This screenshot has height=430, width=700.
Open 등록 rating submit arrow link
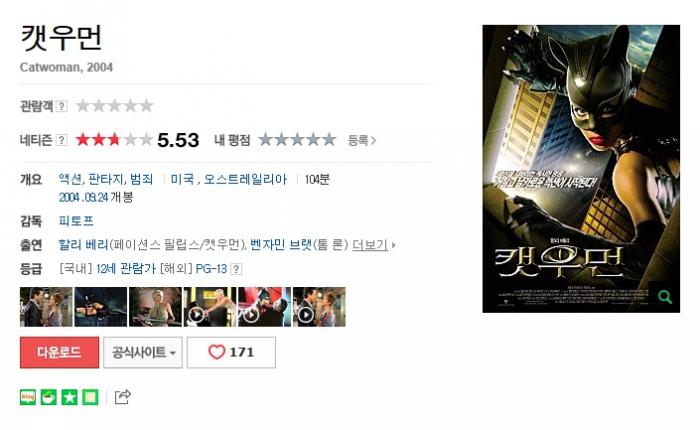362,140
